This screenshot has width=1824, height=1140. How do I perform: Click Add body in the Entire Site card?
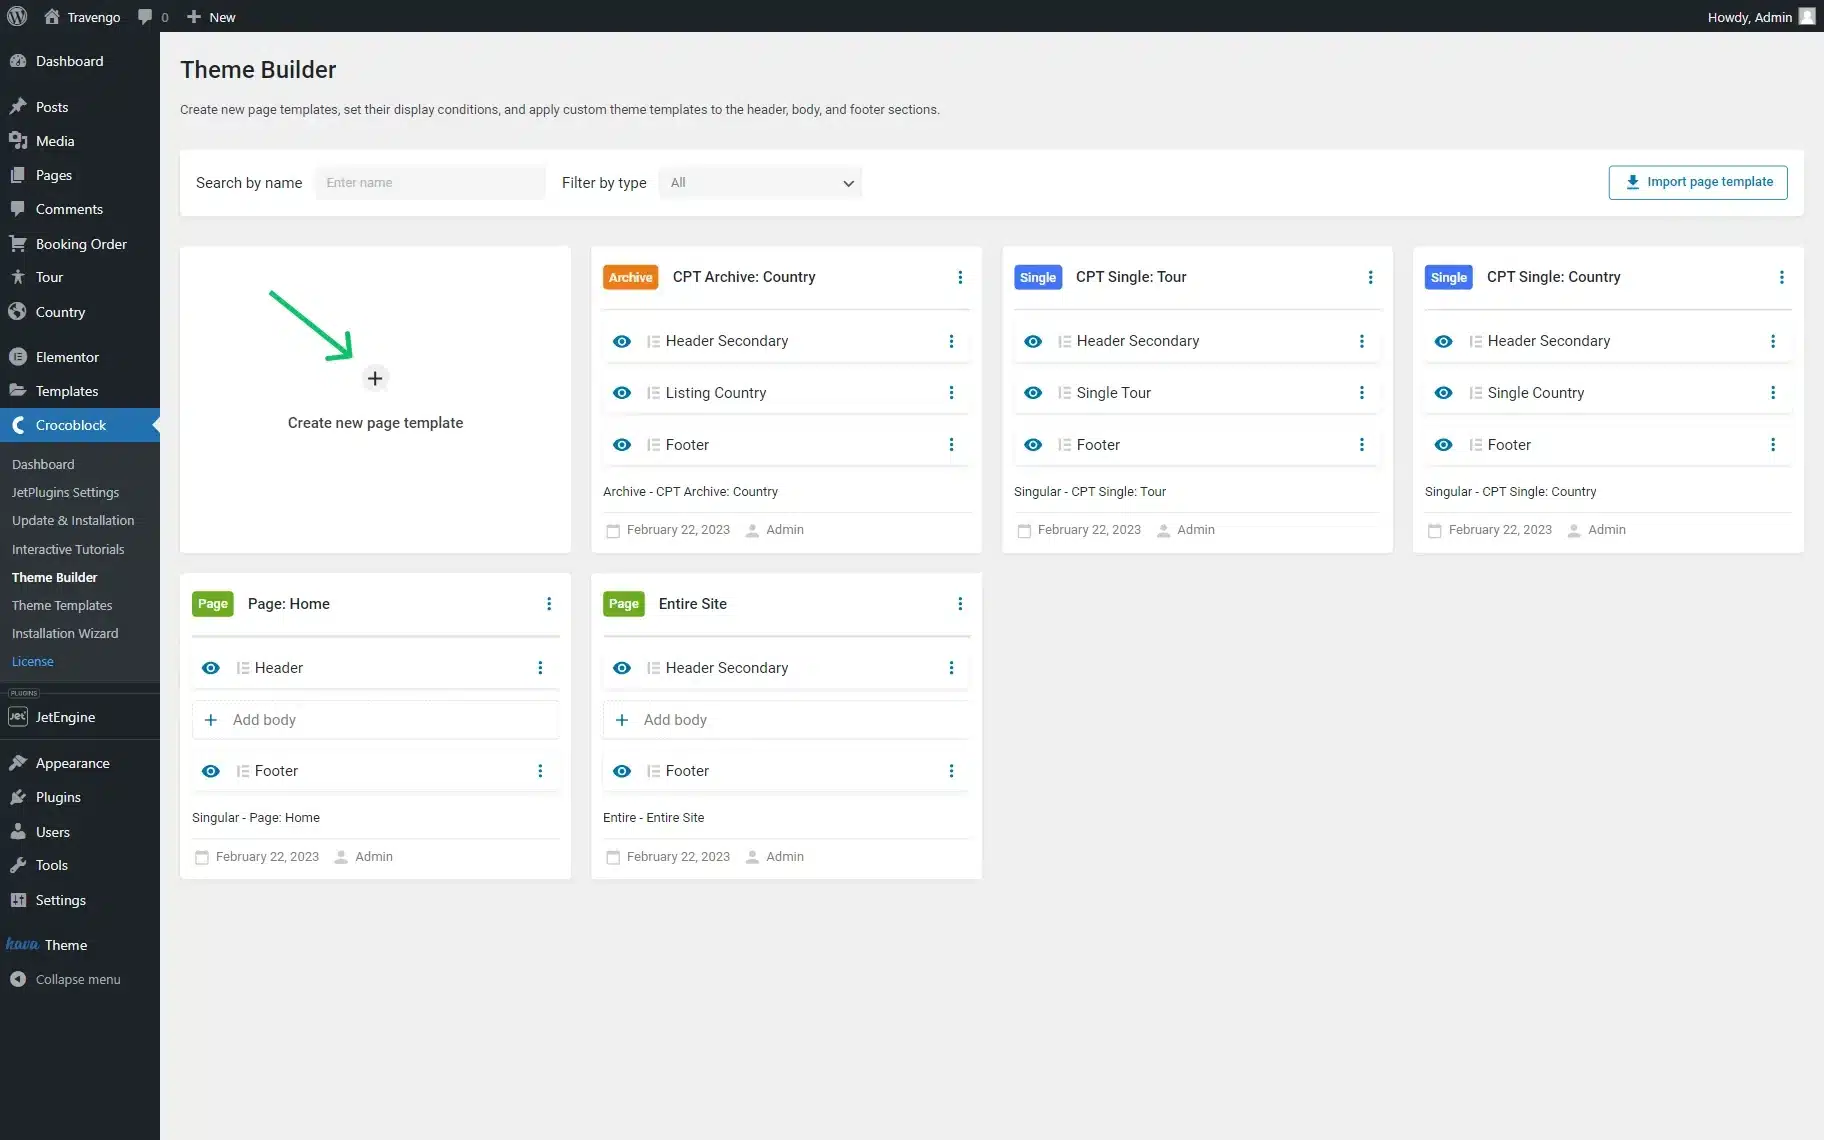[x=786, y=720]
